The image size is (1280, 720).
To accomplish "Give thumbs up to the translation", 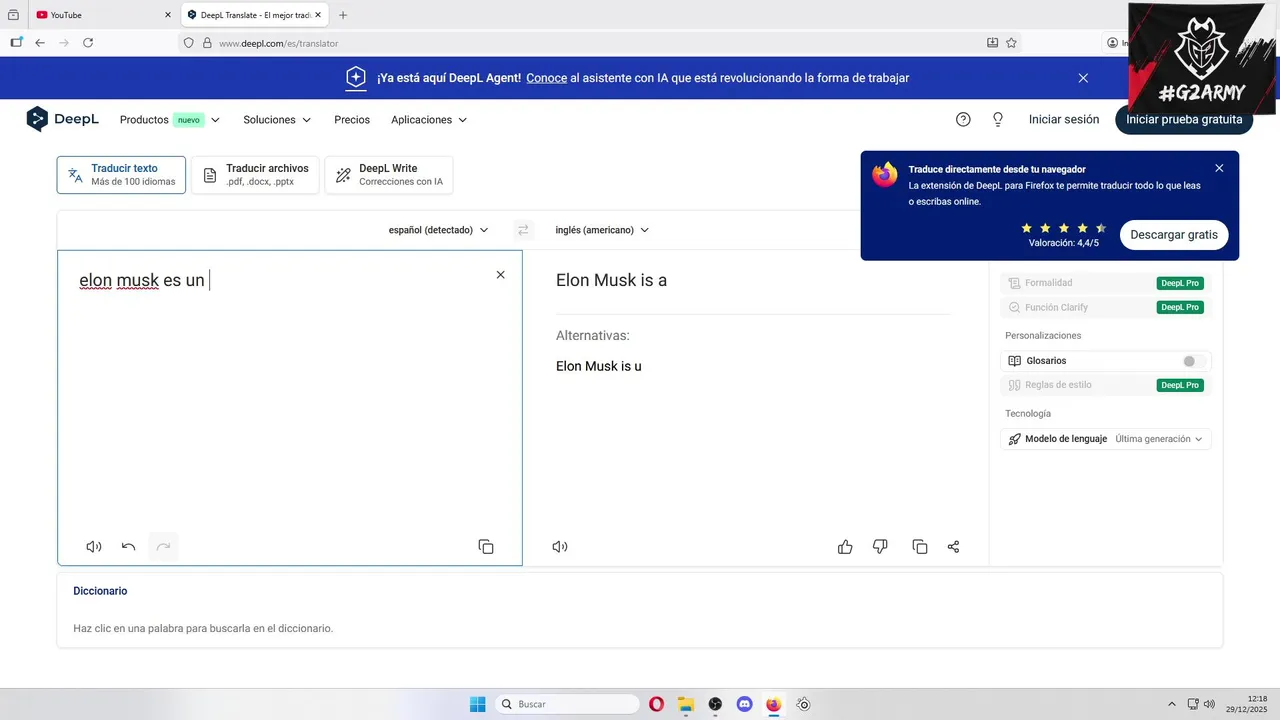I will click(x=845, y=546).
